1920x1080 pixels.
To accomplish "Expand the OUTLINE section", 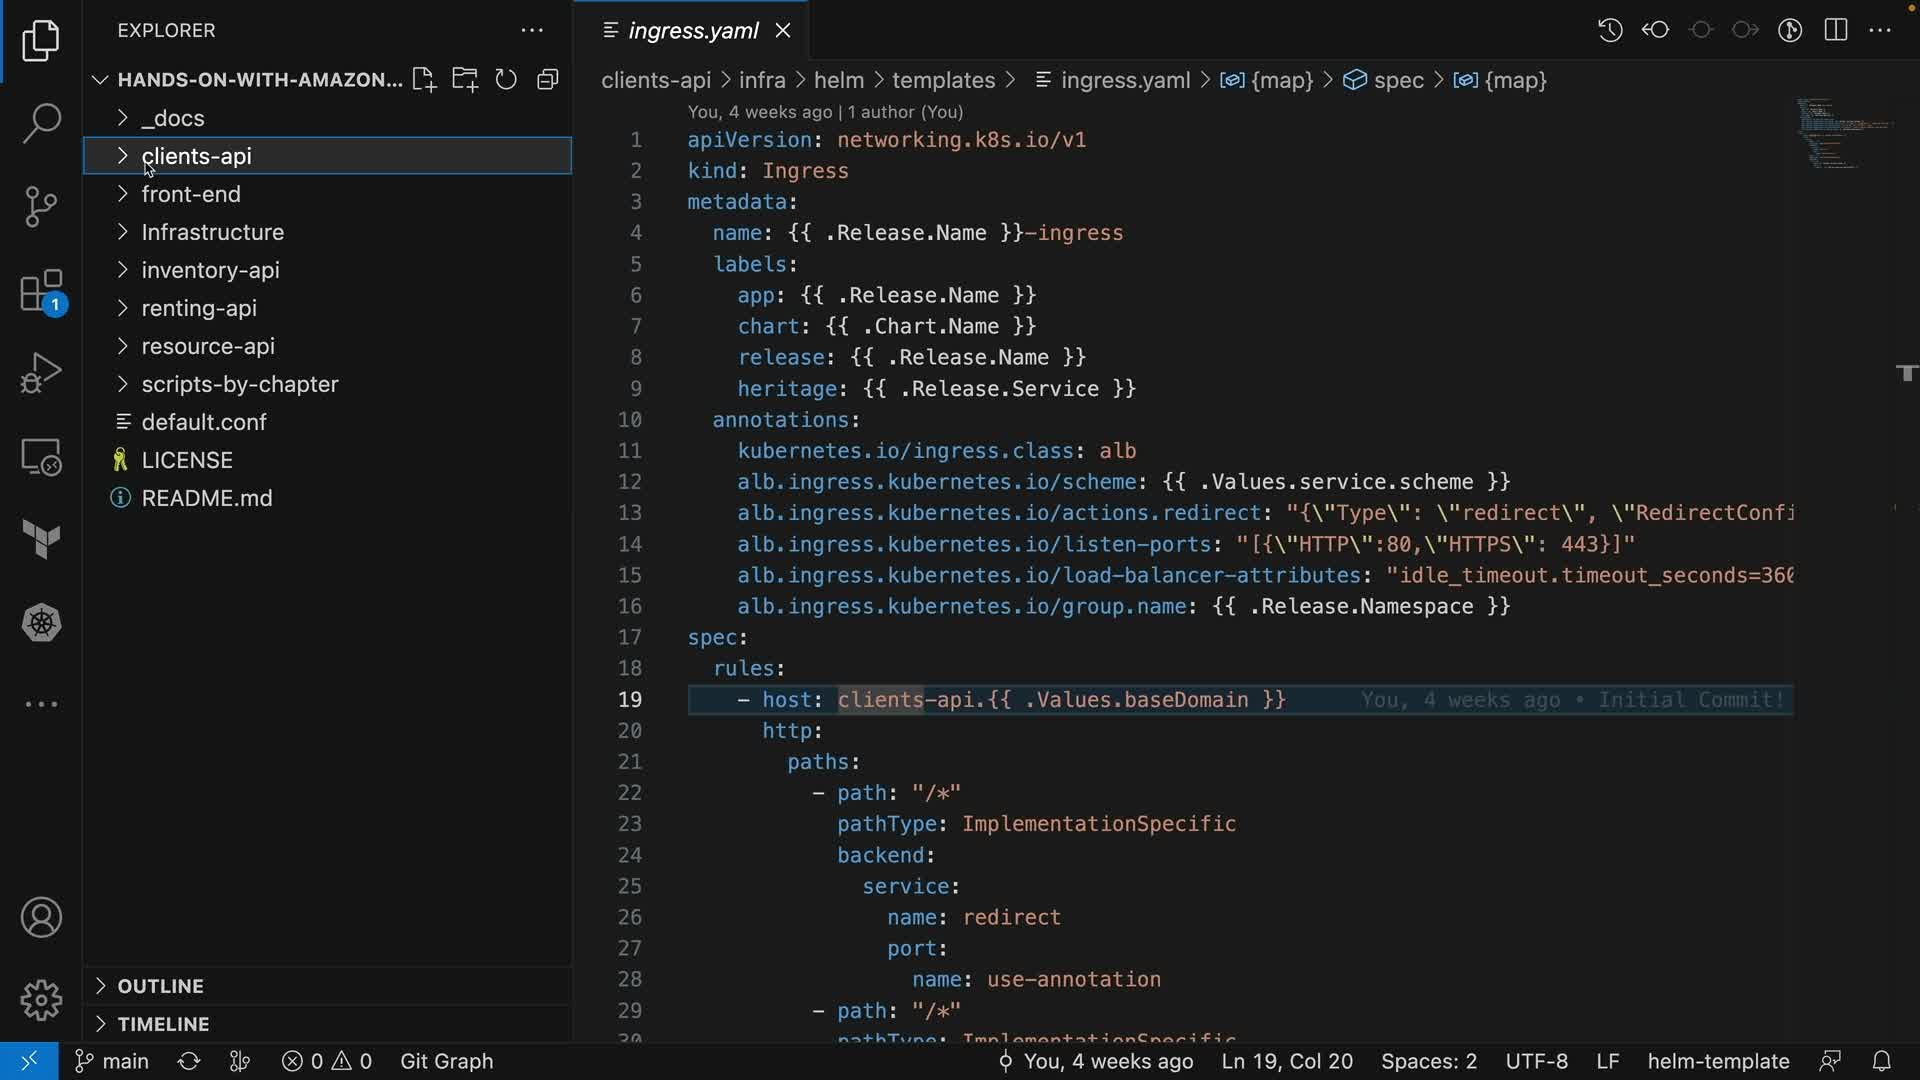I will (160, 986).
